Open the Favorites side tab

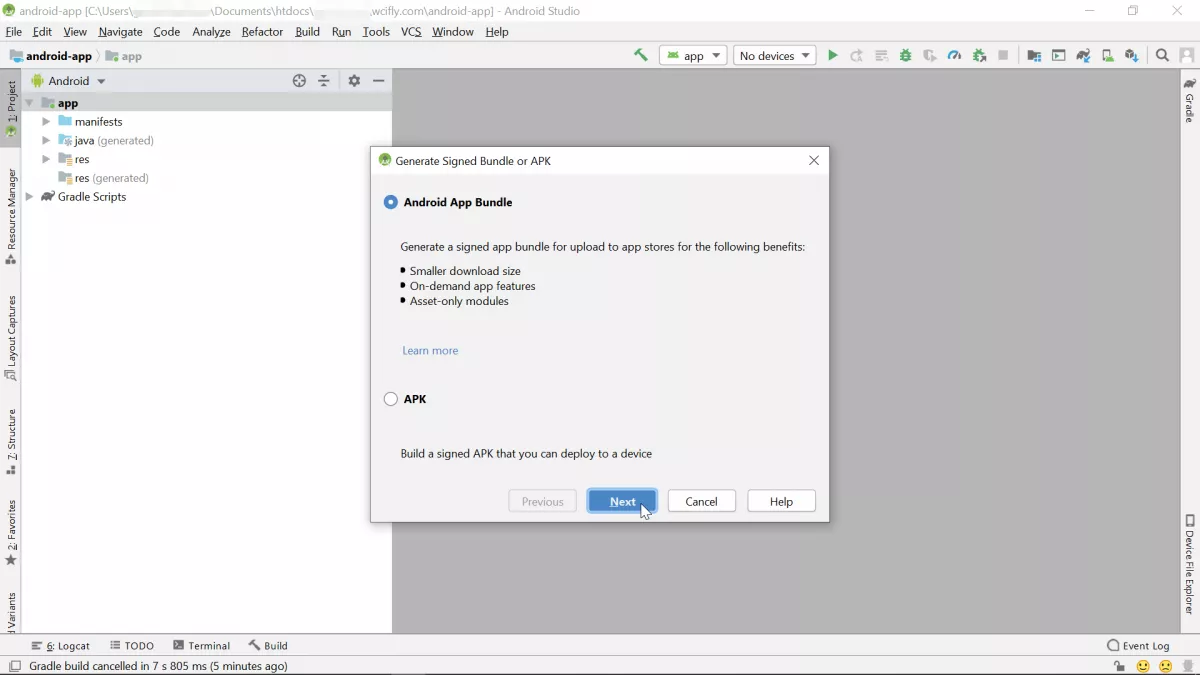[11, 532]
